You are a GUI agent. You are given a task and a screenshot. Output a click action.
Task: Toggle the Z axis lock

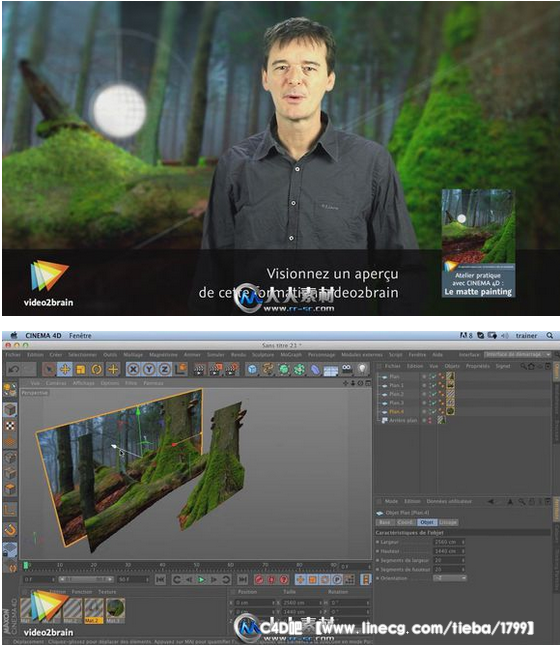click(165, 369)
